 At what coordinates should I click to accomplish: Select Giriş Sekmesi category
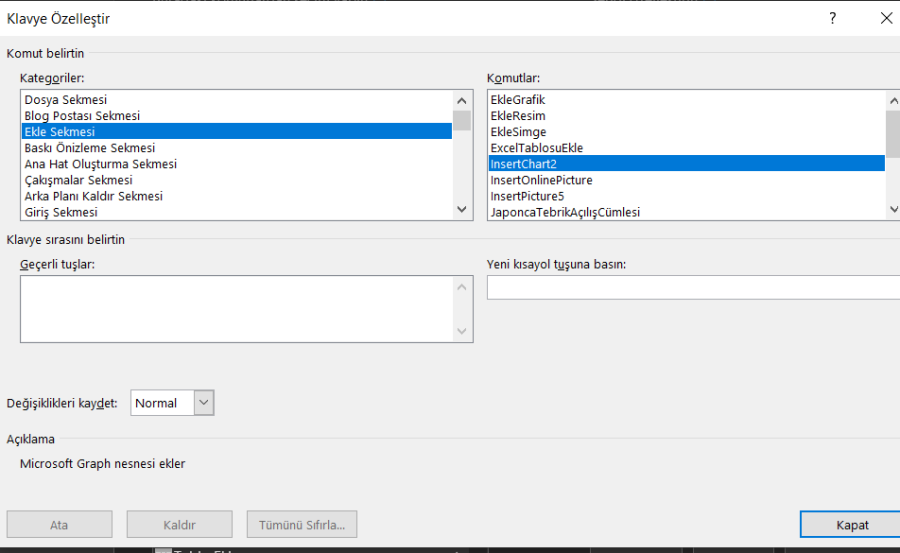61,212
